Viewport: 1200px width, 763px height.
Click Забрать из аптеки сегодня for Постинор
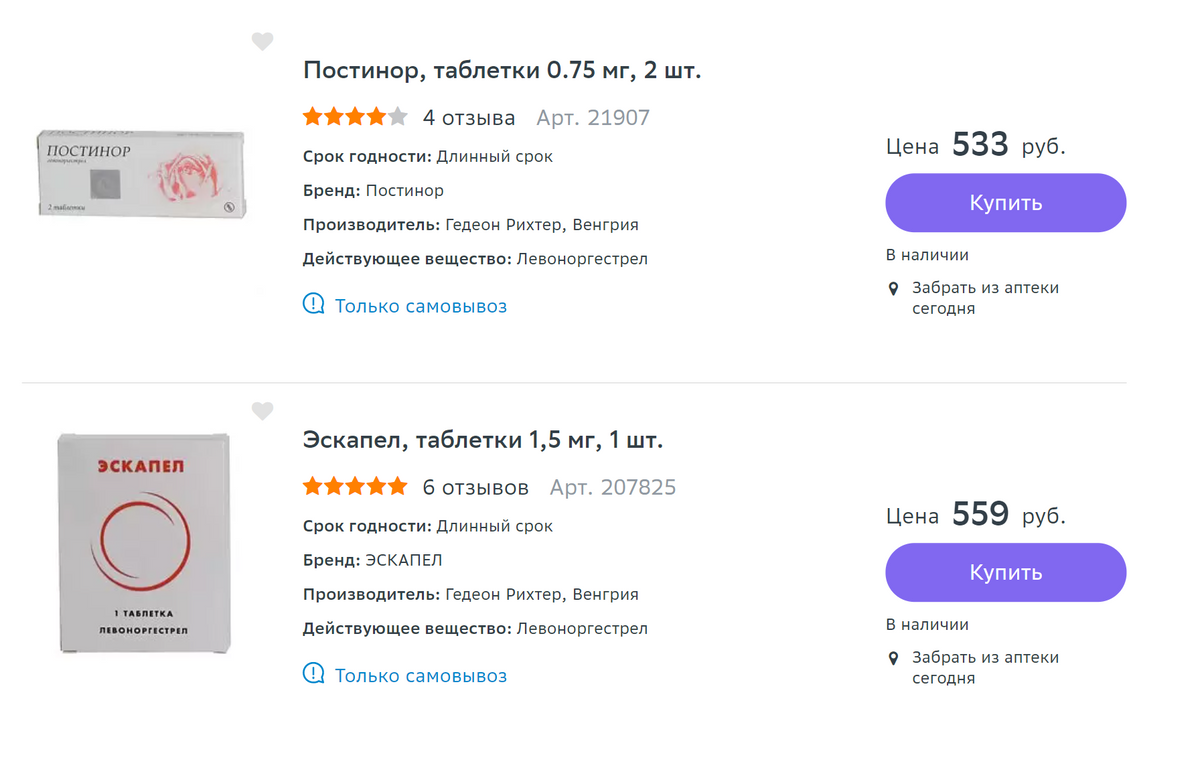tap(985, 298)
